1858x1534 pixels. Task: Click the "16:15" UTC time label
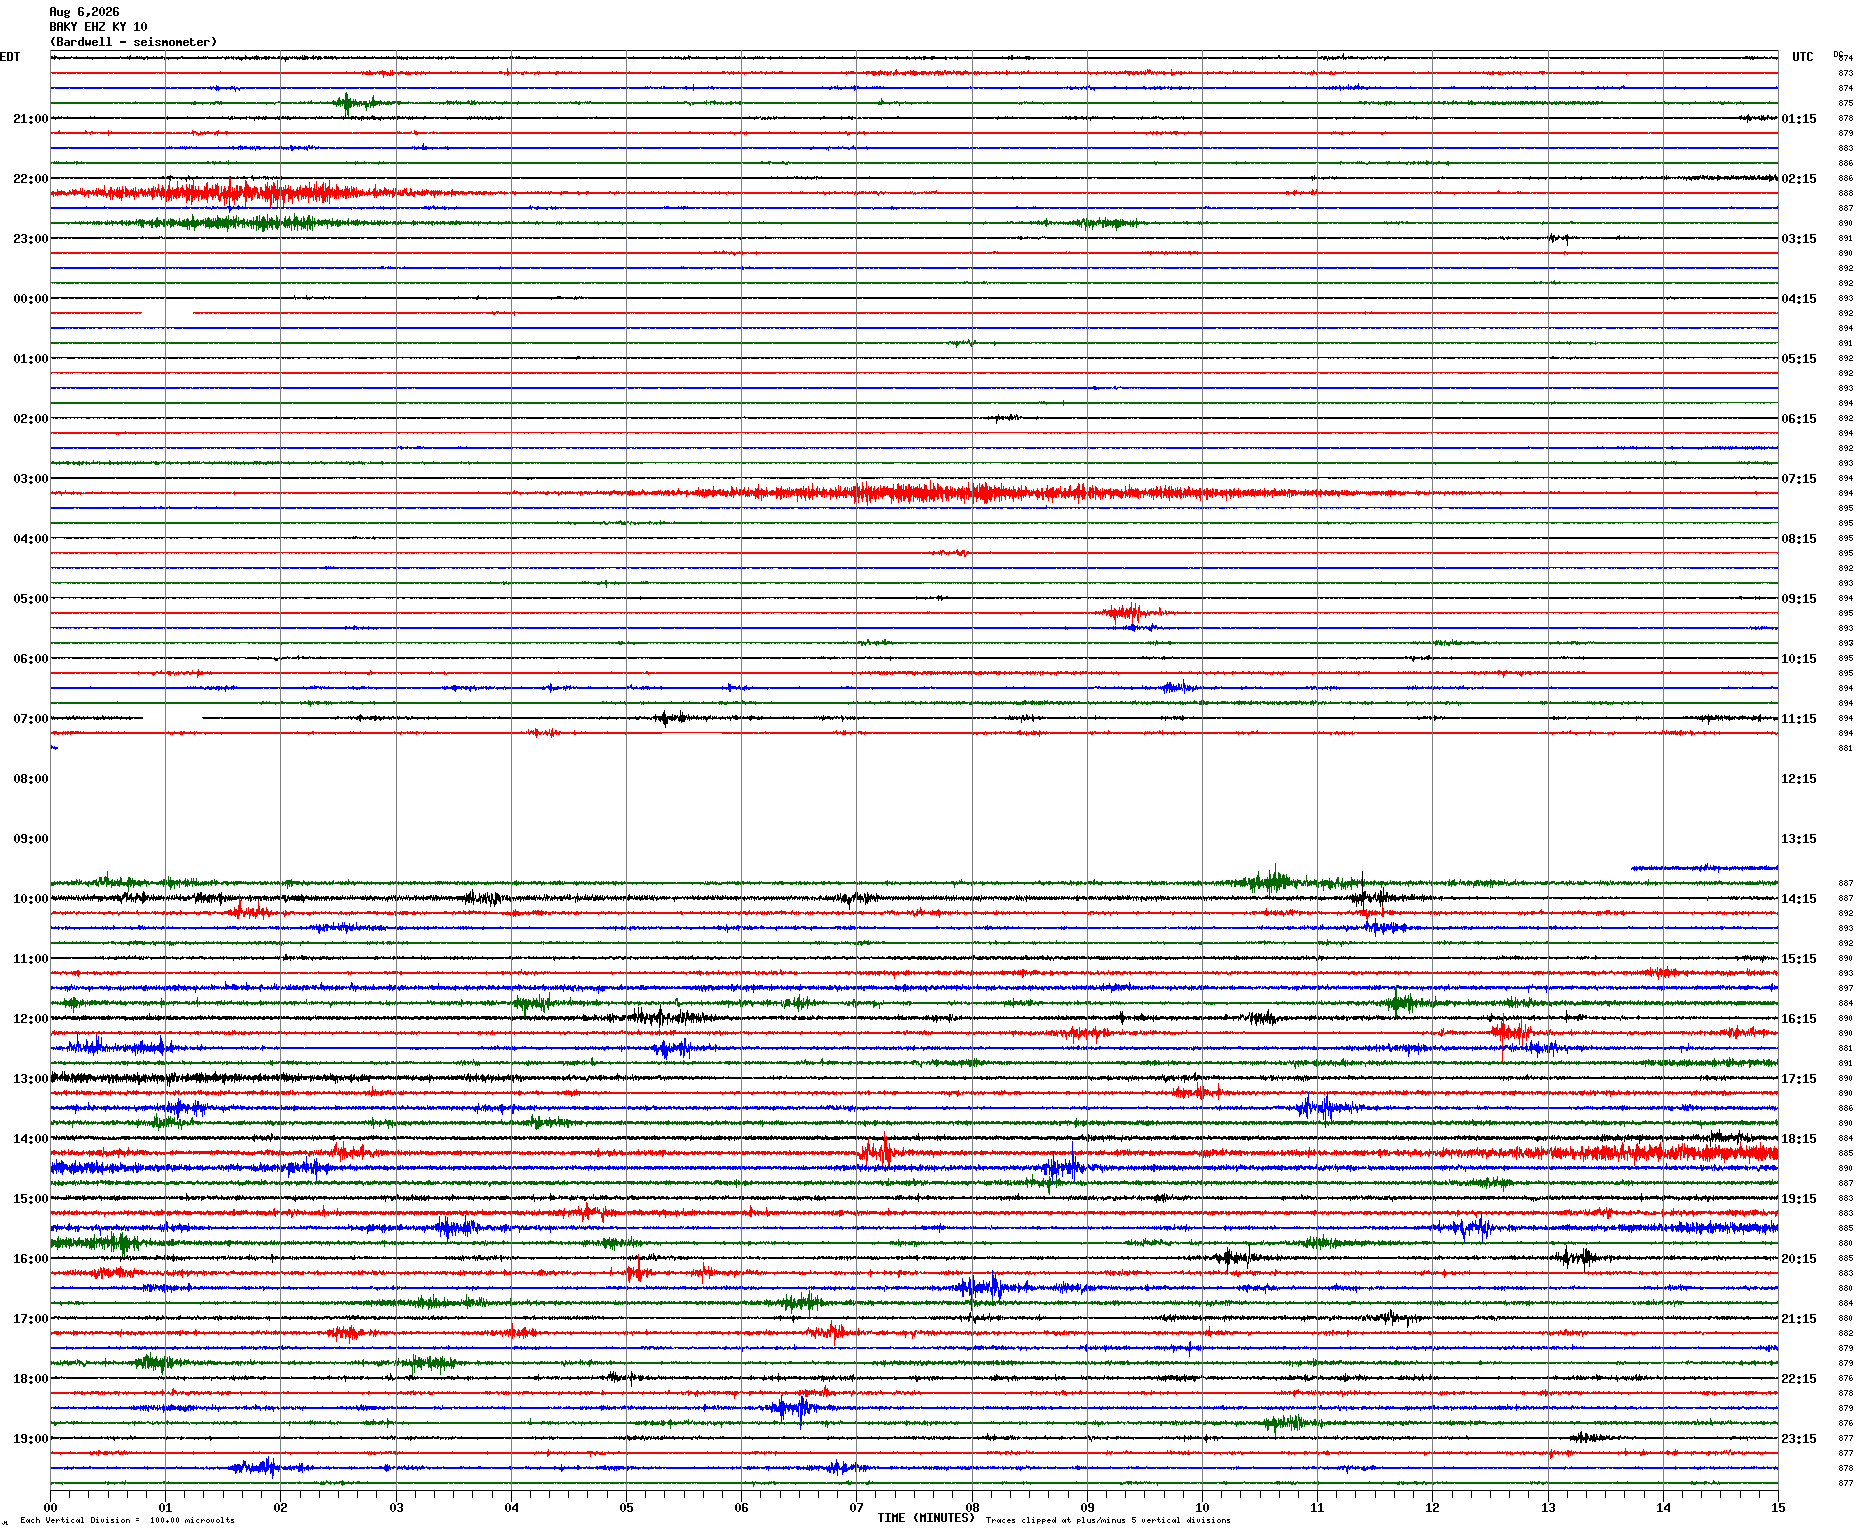click(1799, 1019)
